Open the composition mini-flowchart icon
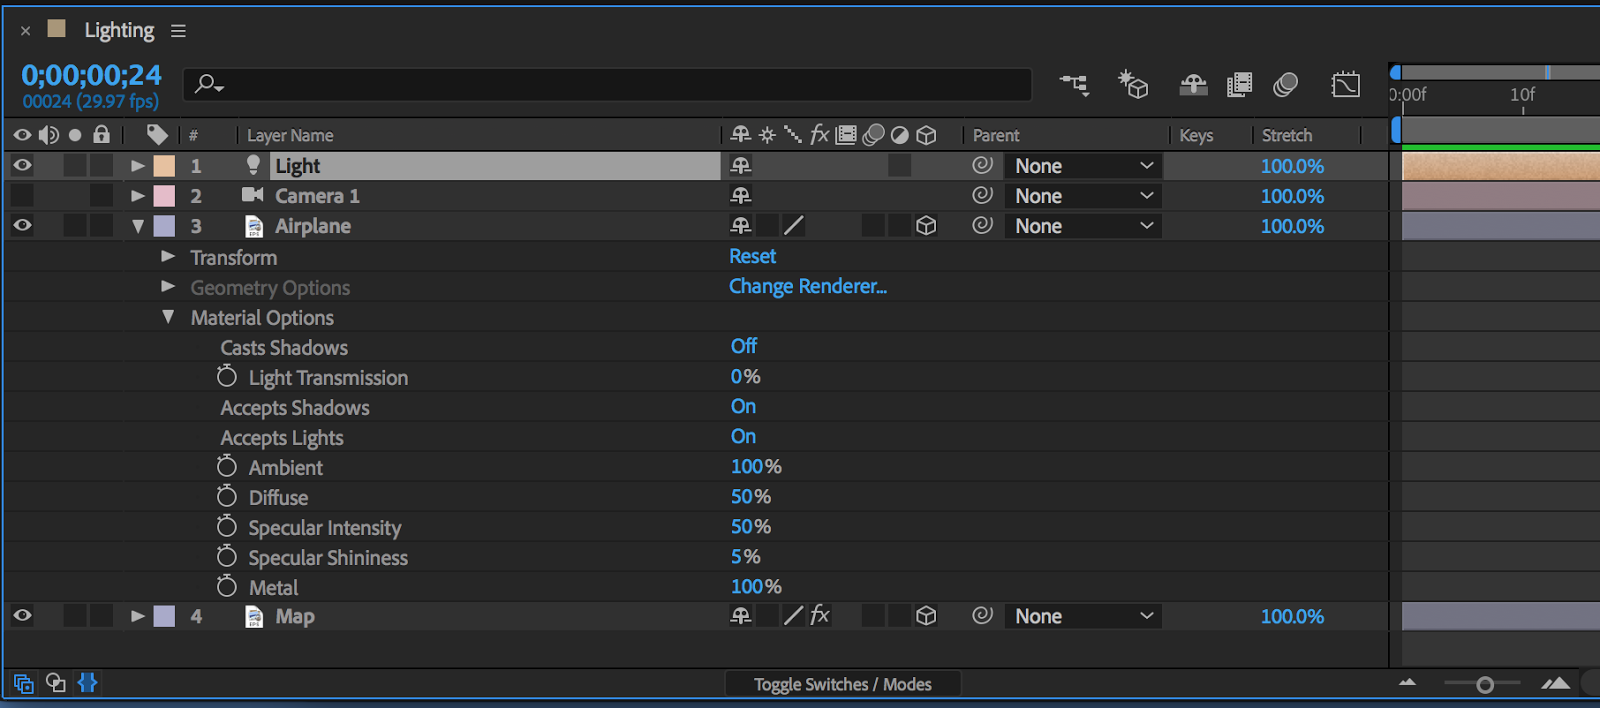 tap(1075, 85)
